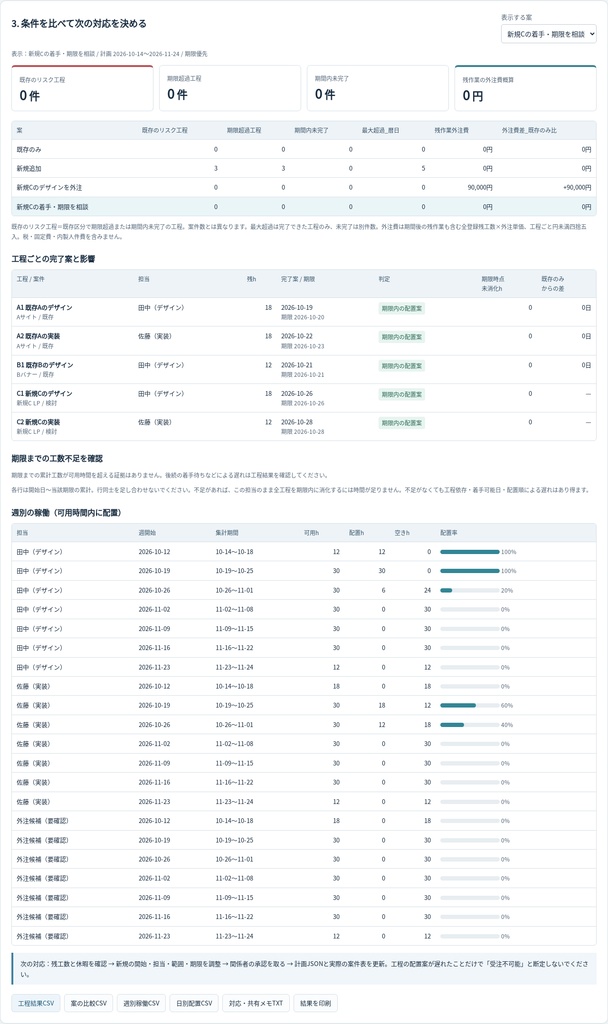Click the A2 既存Aの実装 row title
608x1024 pixels.
(38, 336)
